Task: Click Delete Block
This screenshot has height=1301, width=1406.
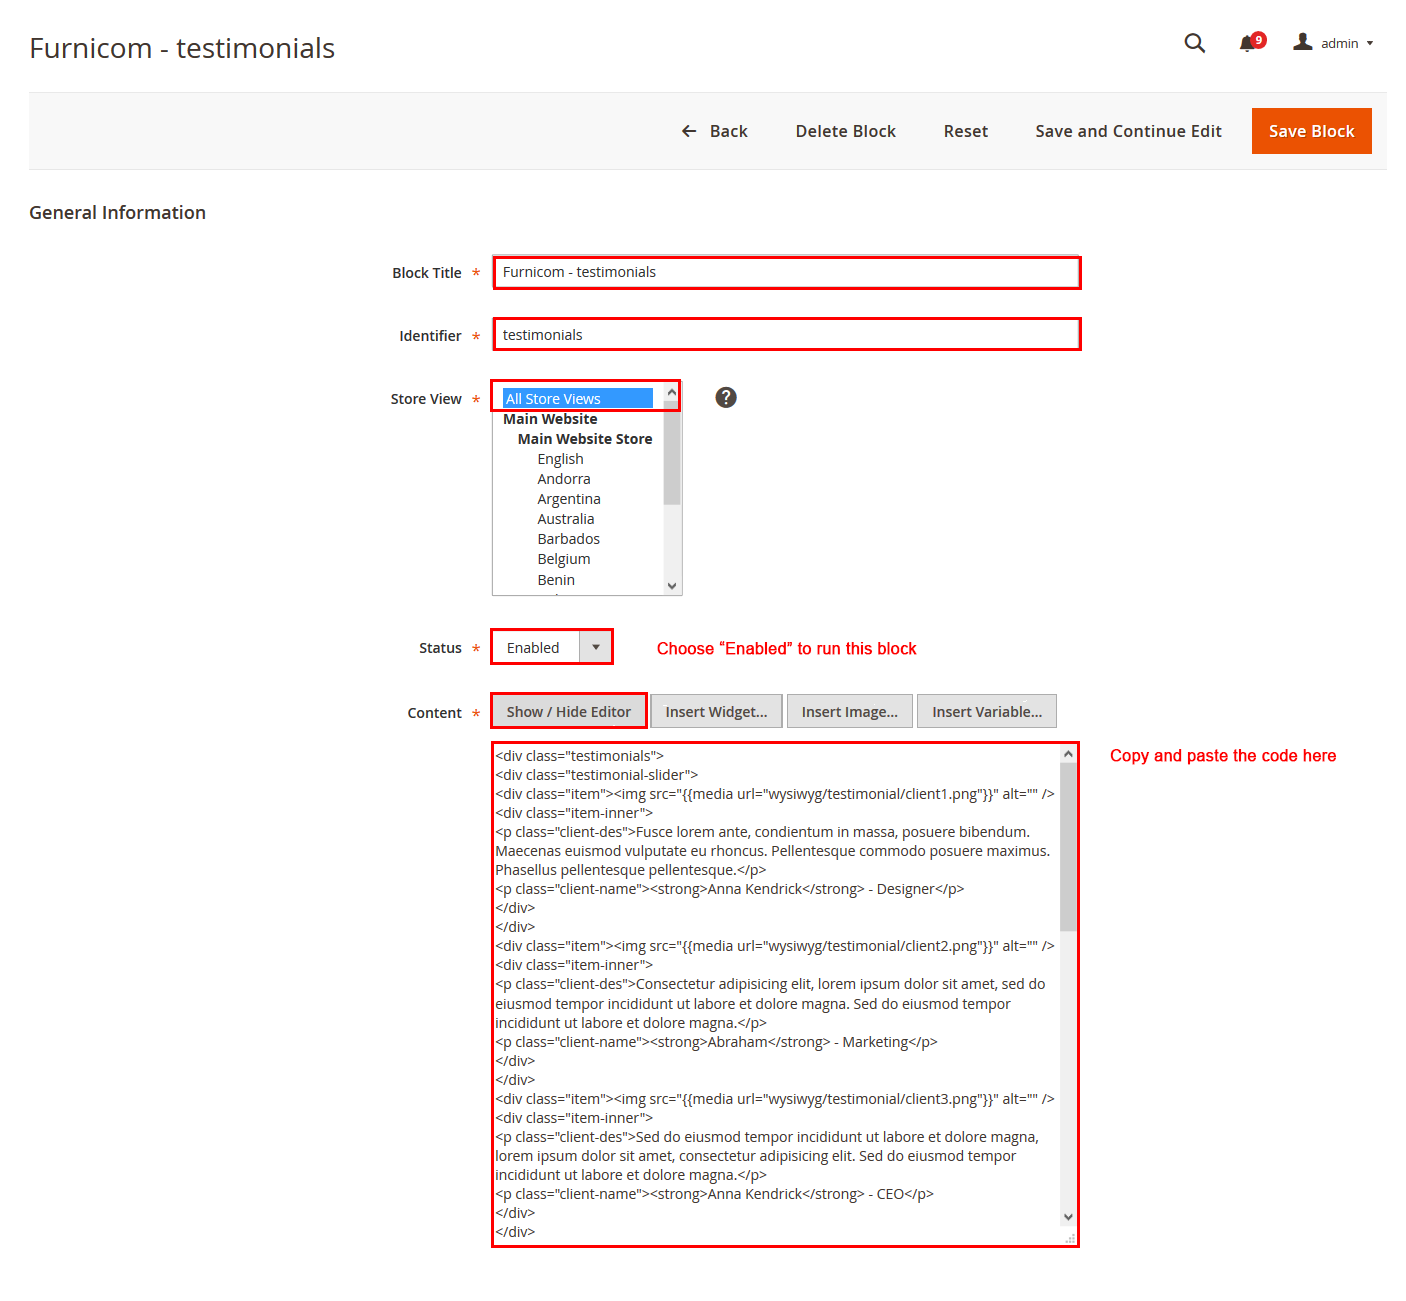Action: click(x=845, y=131)
